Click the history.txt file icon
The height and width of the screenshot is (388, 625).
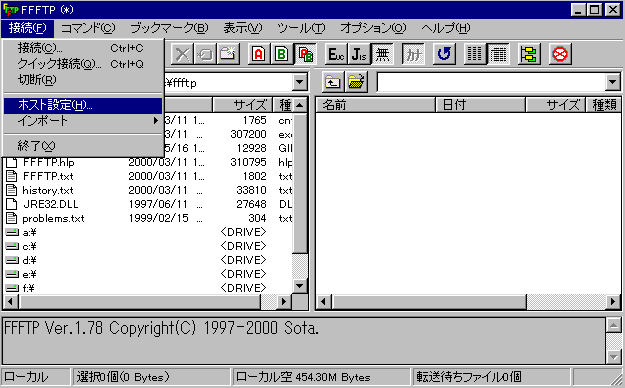(12, 190)
